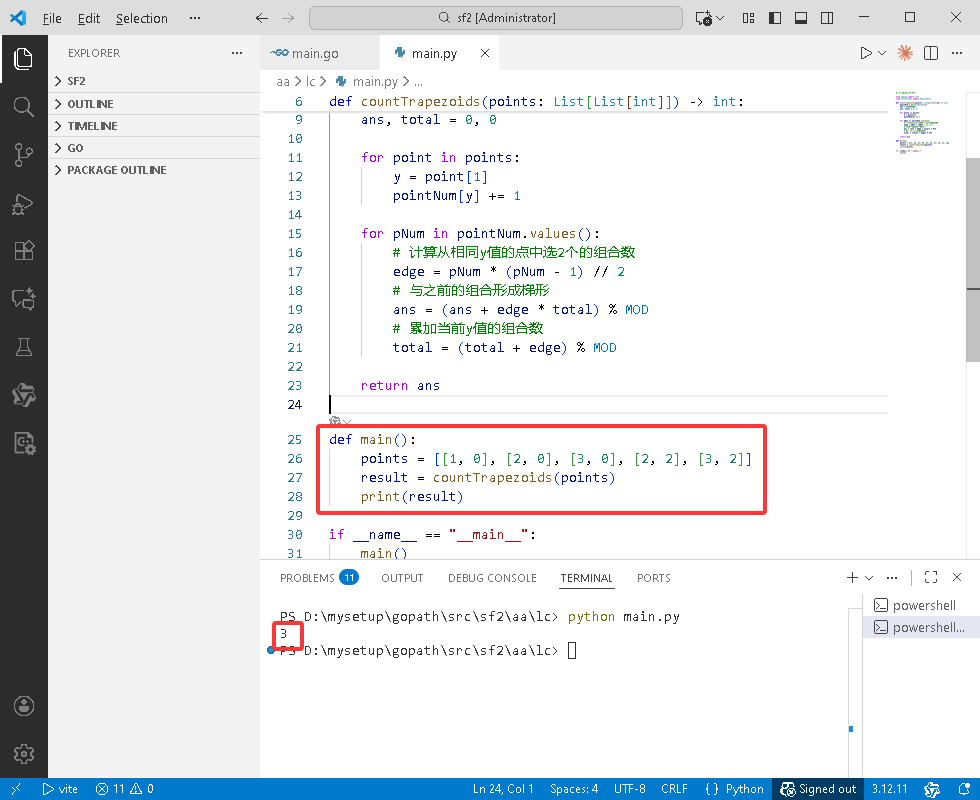The height and width of the screenshot is (800, 980).
Task: Change encoding UTF-8 in status bar
Action: point(629,789)
